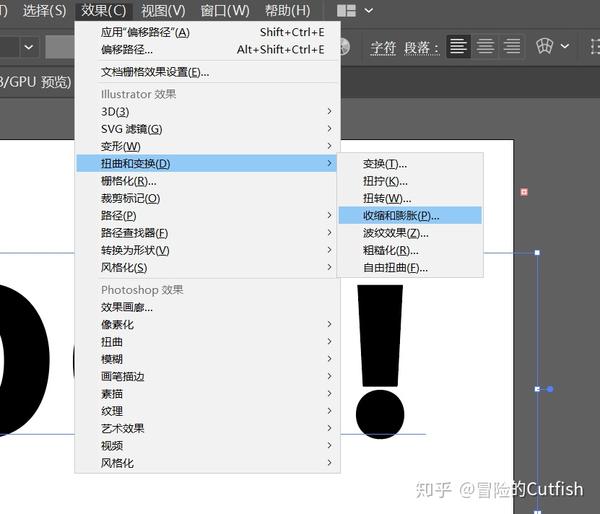Image resolution: width=600 pixels, height=514 pixels.
Task: Expand the SVG 滤镜(G) submenu
Action: 208,129
